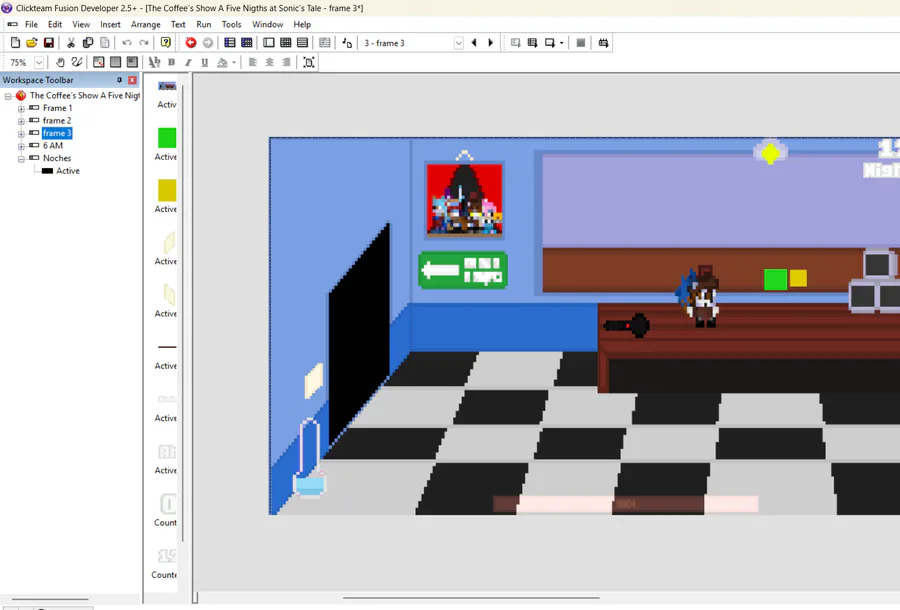
Task: Align text to the left
Action: coord(253,62)
